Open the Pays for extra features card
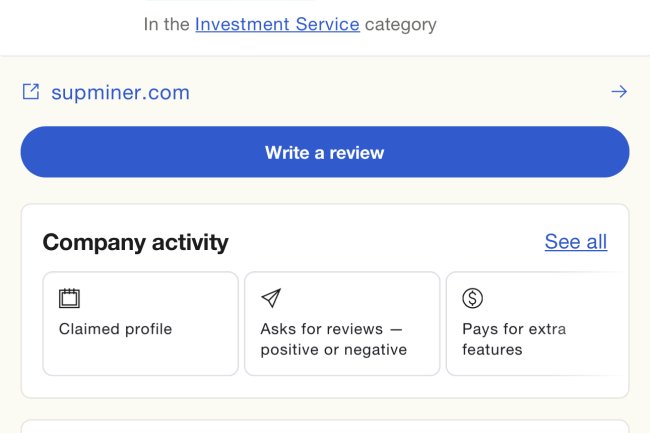 (x=535, y=323)
